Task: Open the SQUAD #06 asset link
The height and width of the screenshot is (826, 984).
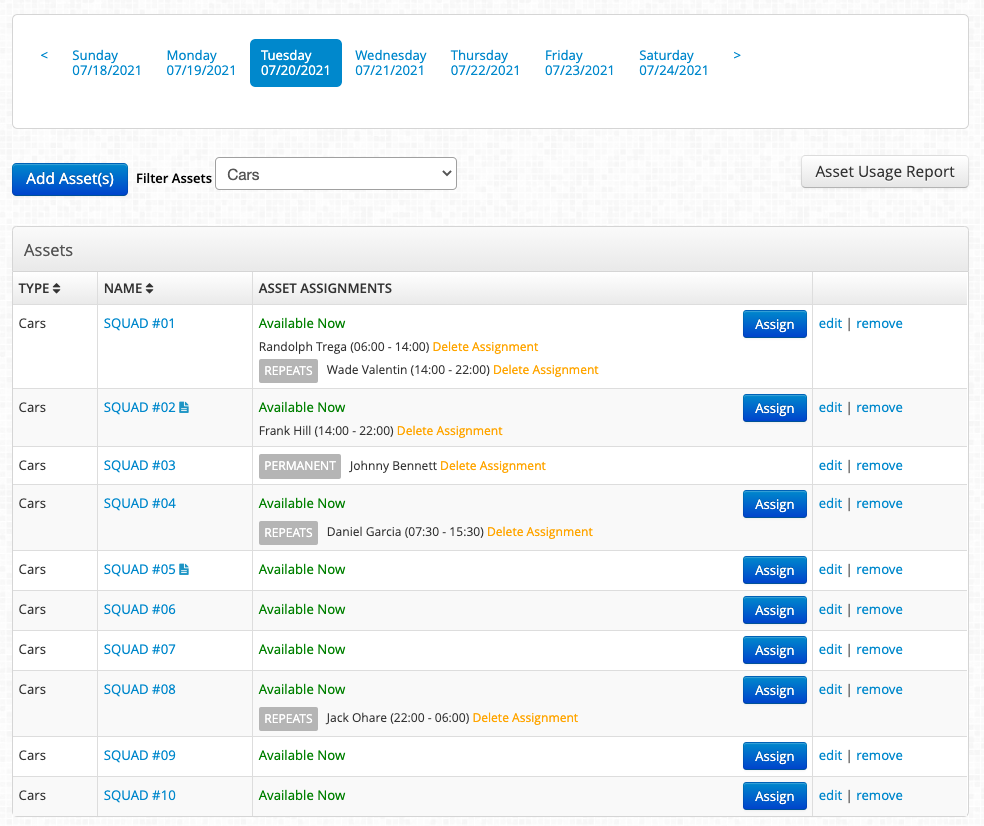Action: (139, 610)
